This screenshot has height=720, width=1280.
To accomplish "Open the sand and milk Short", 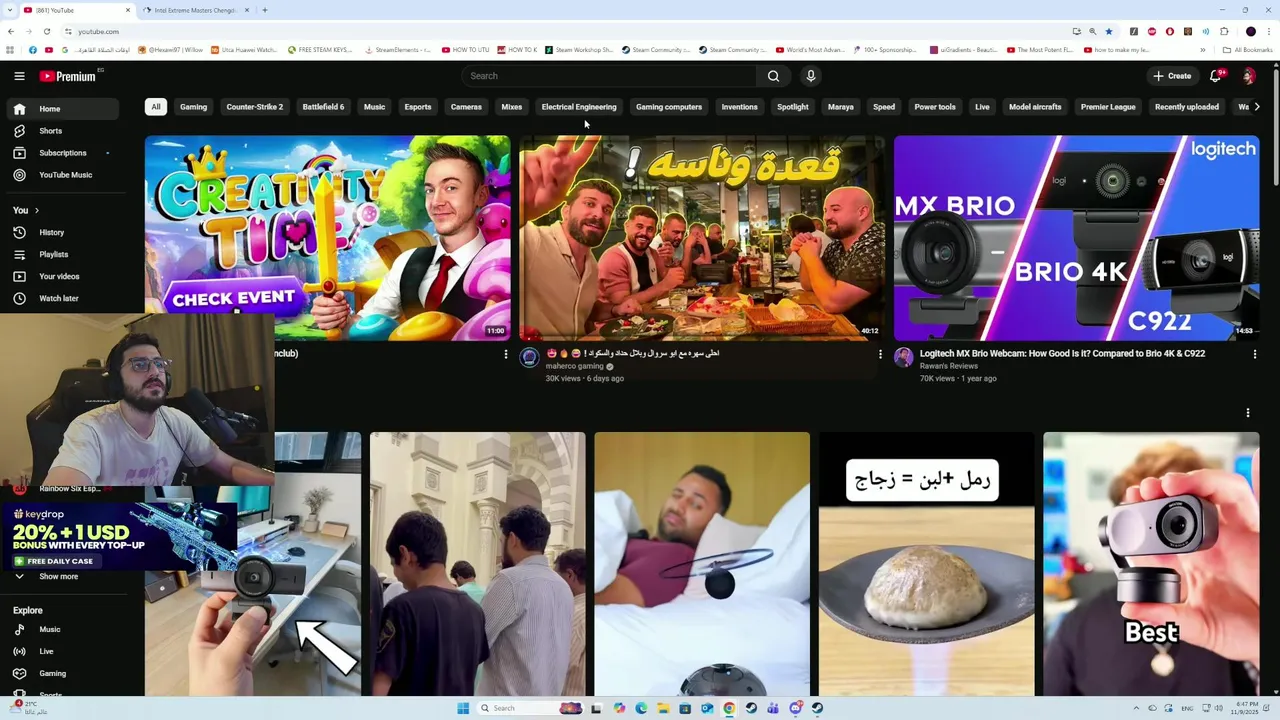I will [926, 564].
